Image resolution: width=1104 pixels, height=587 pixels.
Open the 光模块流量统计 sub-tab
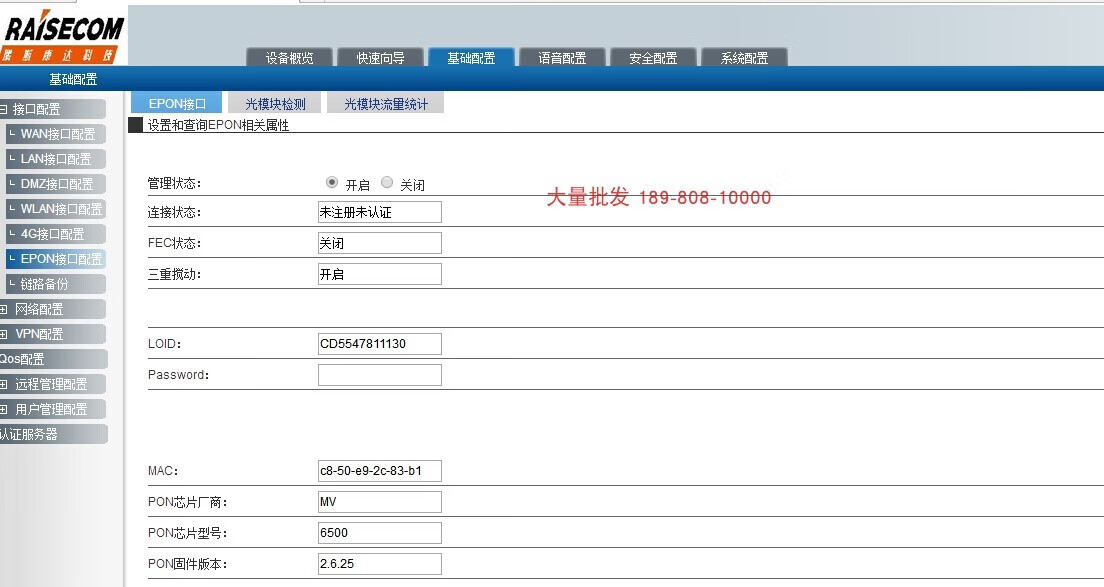[x=385, y=104]
